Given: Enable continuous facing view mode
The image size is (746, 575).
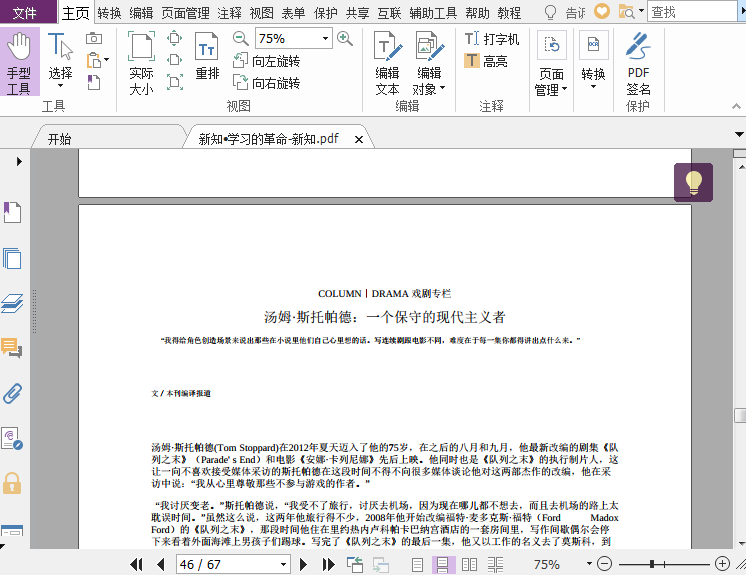Looking at the screenshot, I should point(495,565).
